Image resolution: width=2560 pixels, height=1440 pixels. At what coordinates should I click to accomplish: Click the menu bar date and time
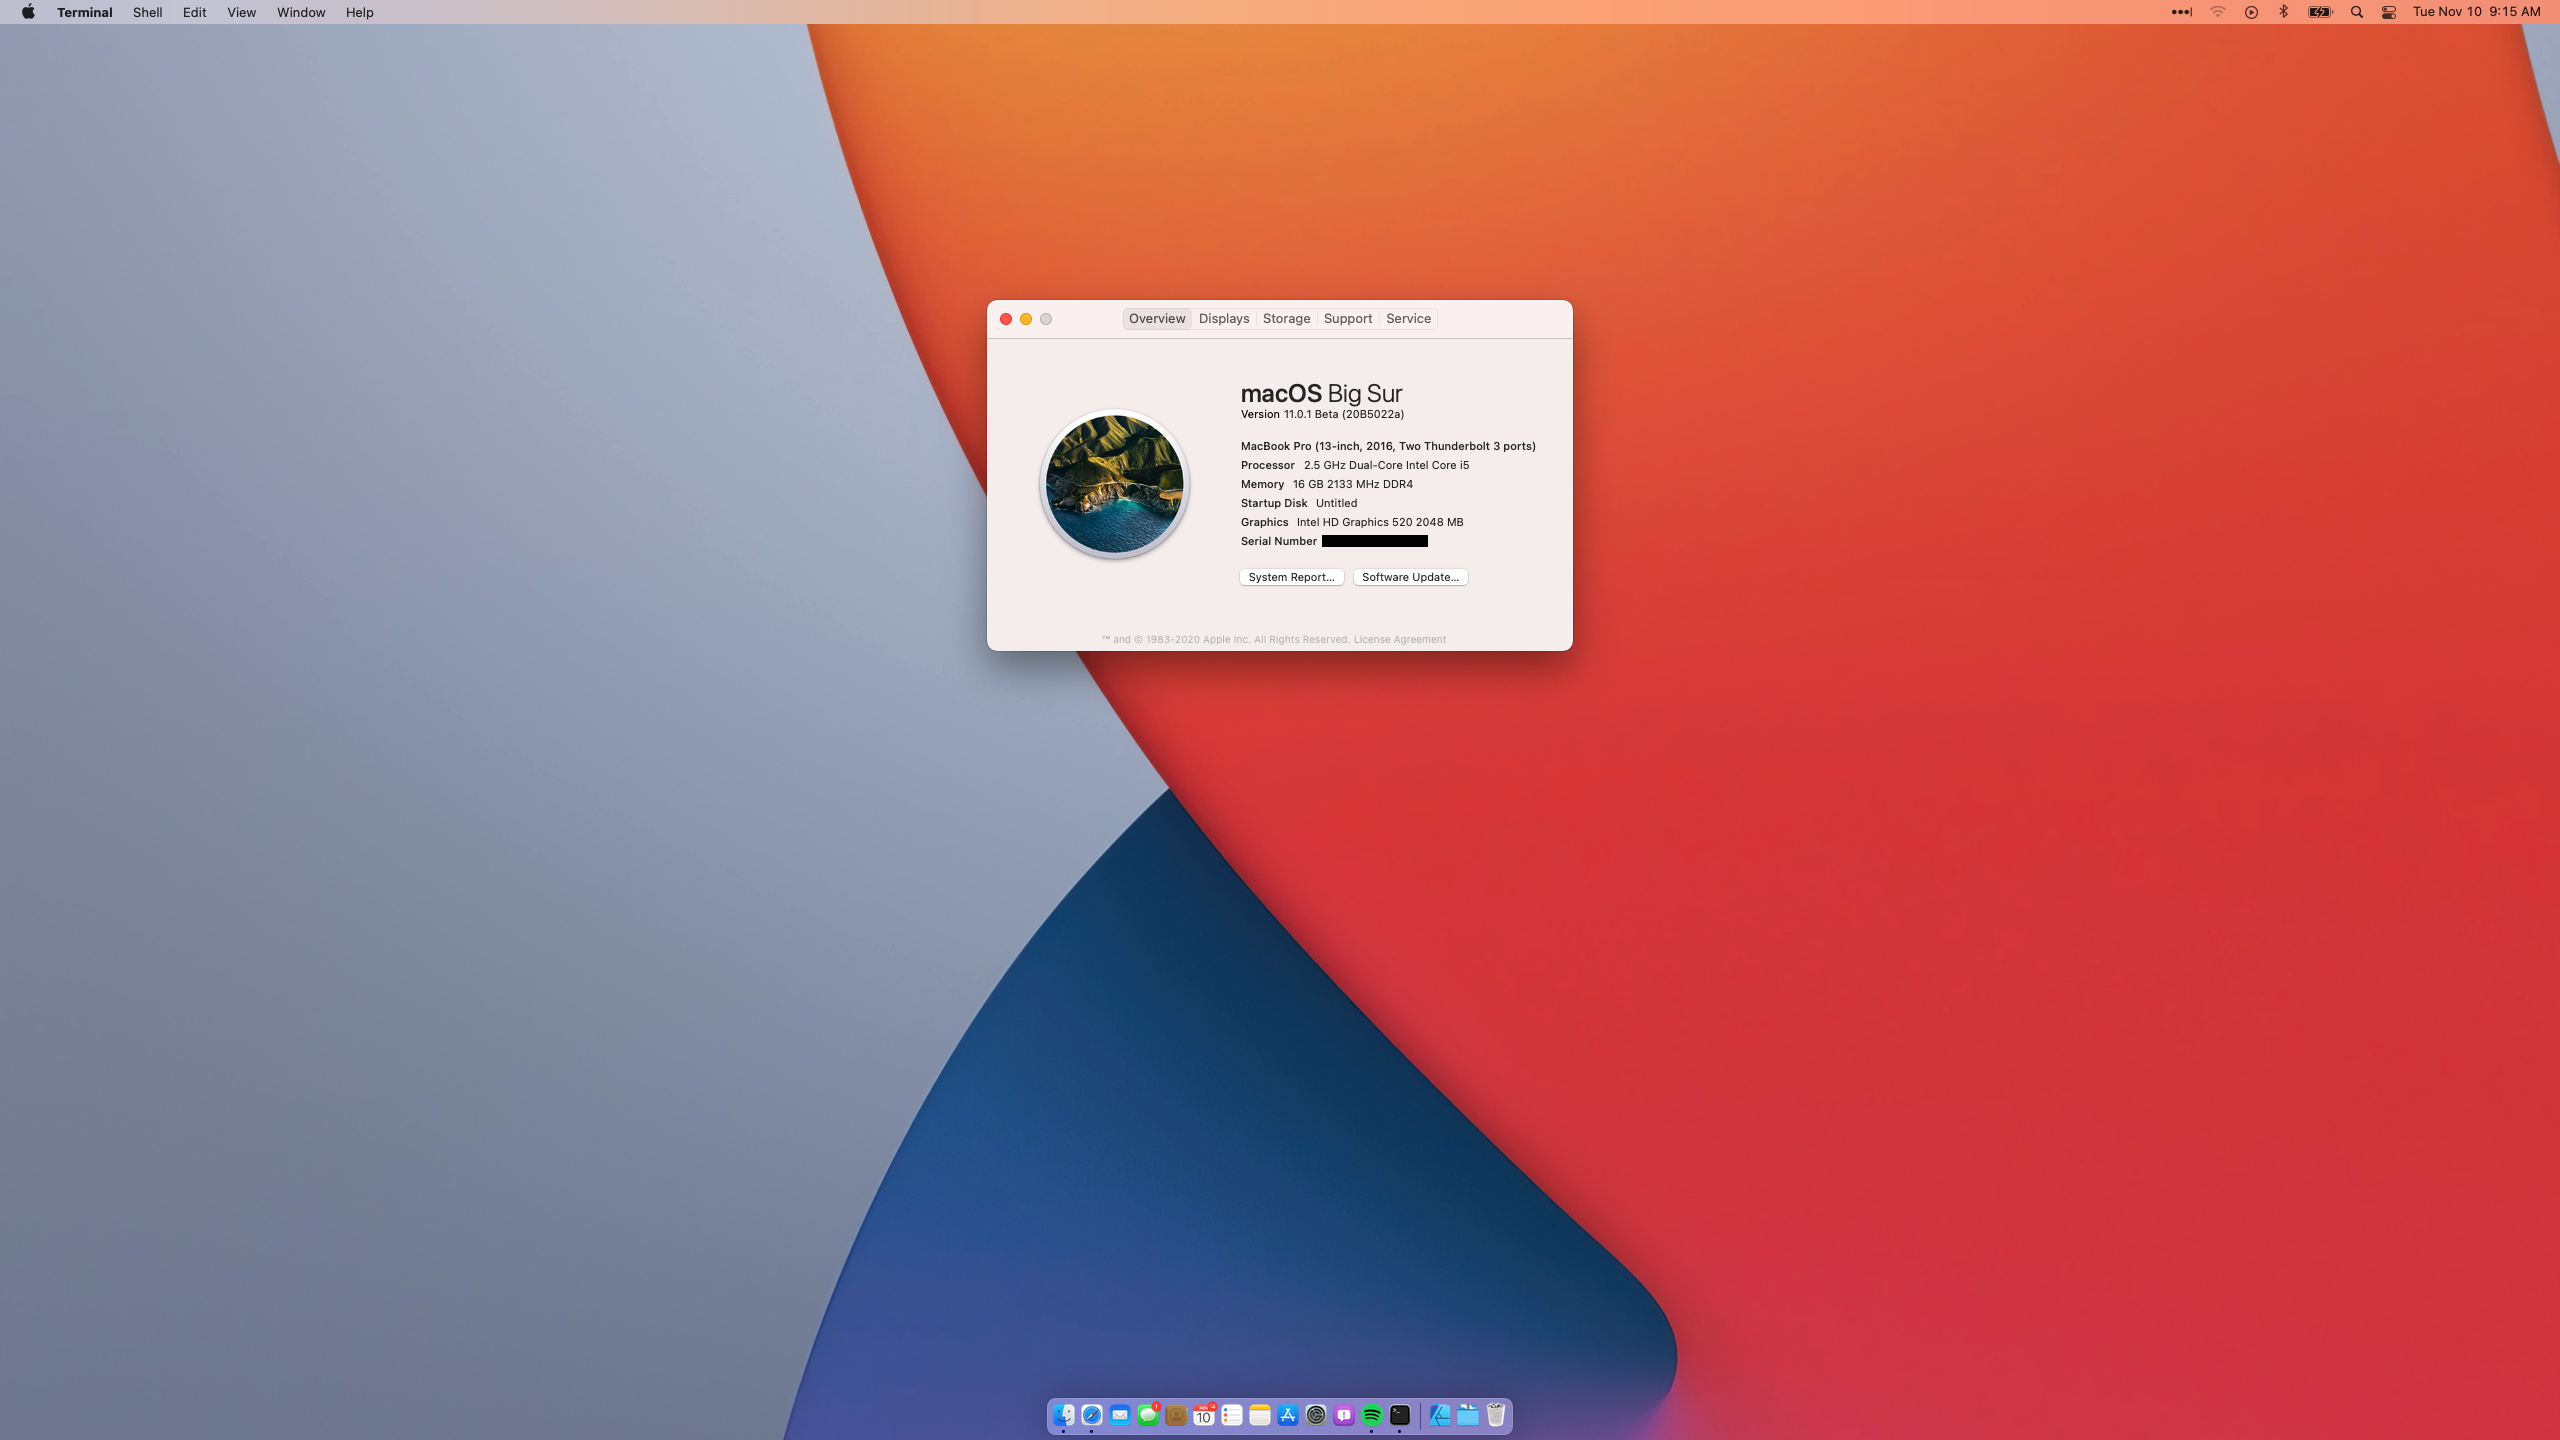pyautogui.click(x=2476, y=12)
